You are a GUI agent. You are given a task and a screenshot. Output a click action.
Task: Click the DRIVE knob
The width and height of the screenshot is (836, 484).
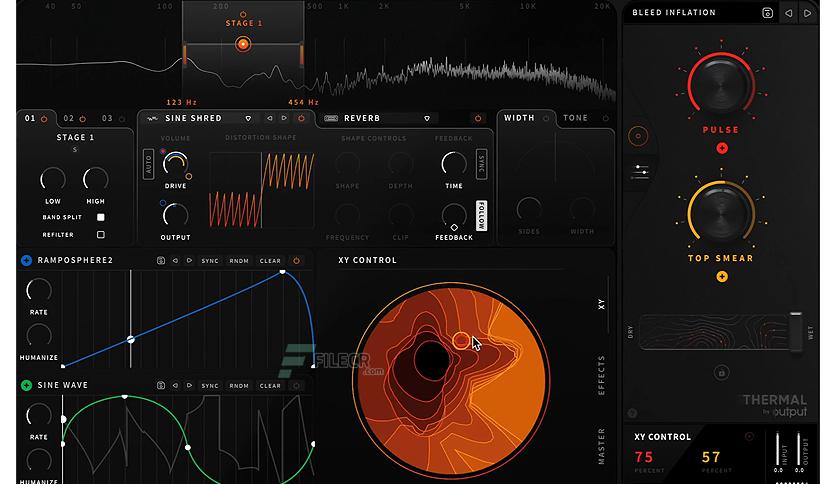175,164
